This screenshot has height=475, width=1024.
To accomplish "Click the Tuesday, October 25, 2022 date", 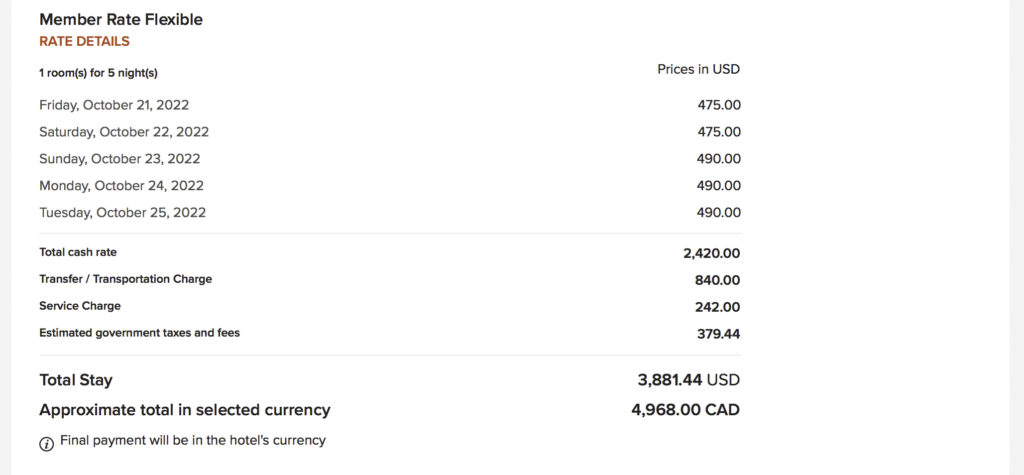I will pyautogui.click(x=122, y=213).
